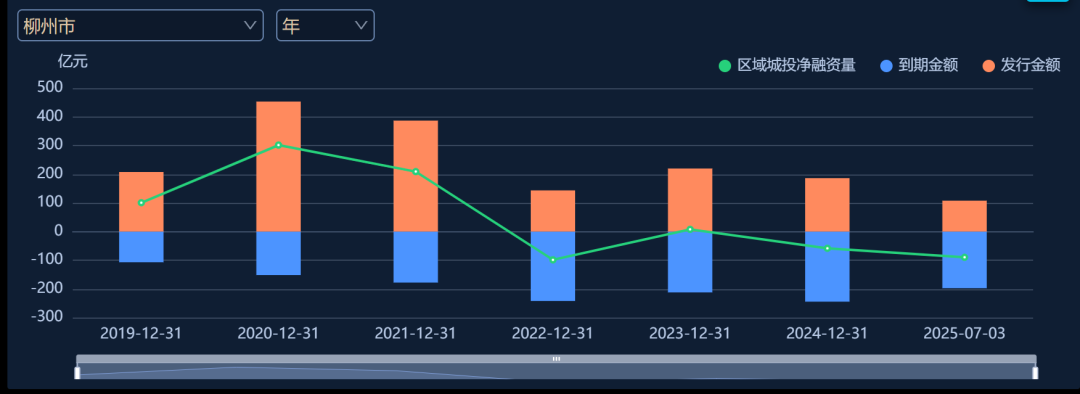Image resolution: width=1080 pixels, height=394 pixels.
Task: Click the line point at 2023-12-31
Action: [x=689, y=229]
